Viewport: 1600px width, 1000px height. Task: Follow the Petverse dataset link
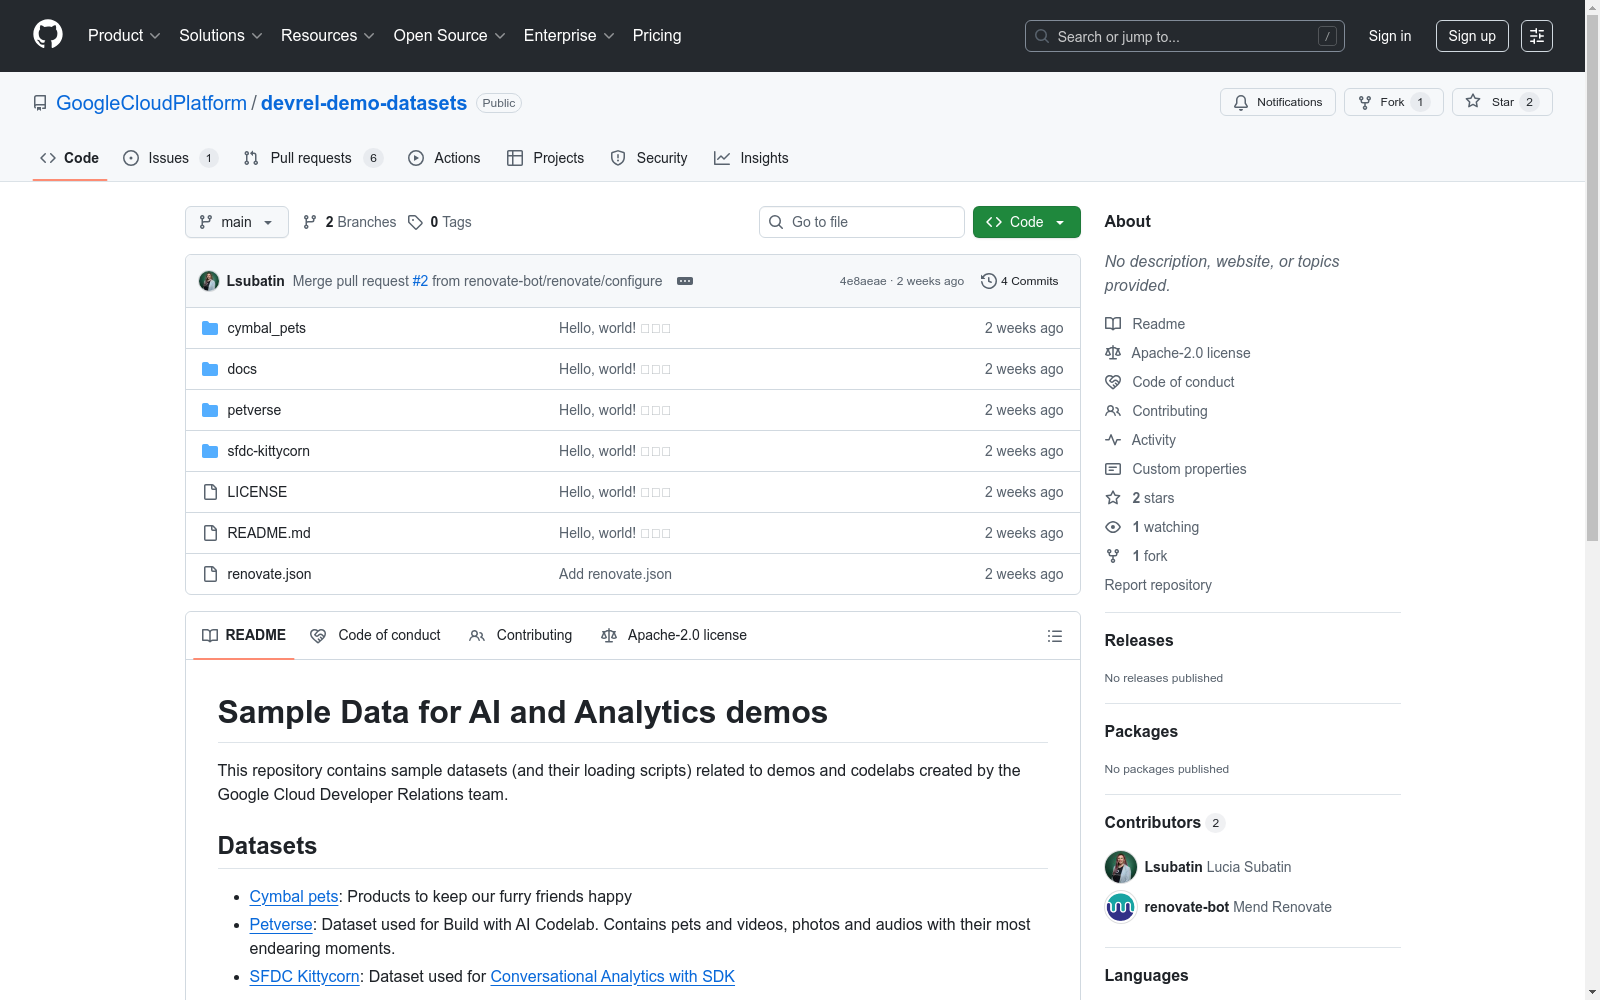click(281, 924)
